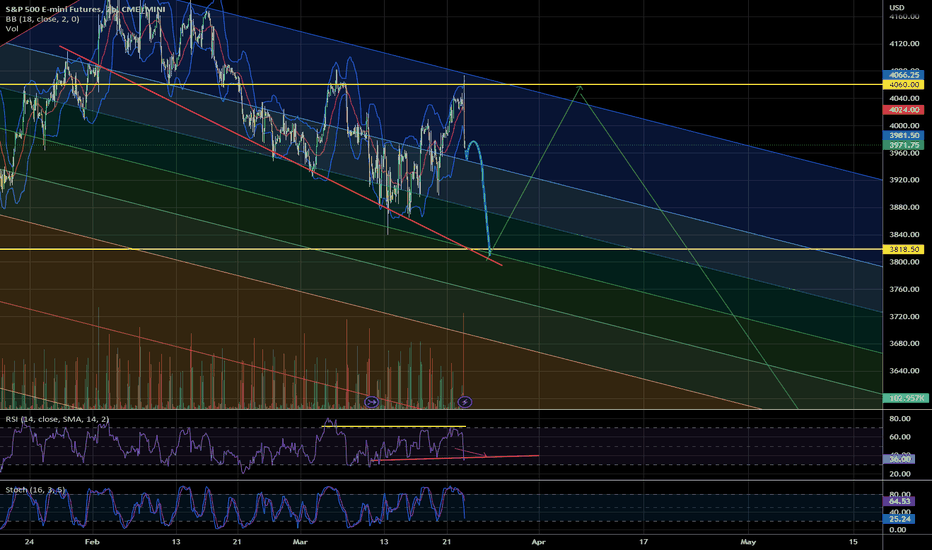Click the 17 date label on the time axis
932x550 pixels.
643,542
